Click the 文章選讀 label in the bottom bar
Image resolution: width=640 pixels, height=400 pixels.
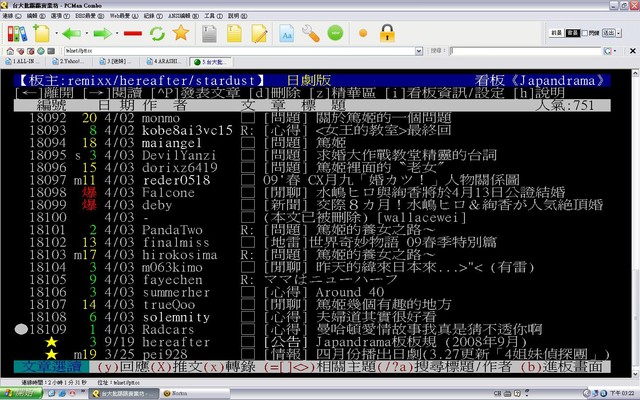pos(51,367)
